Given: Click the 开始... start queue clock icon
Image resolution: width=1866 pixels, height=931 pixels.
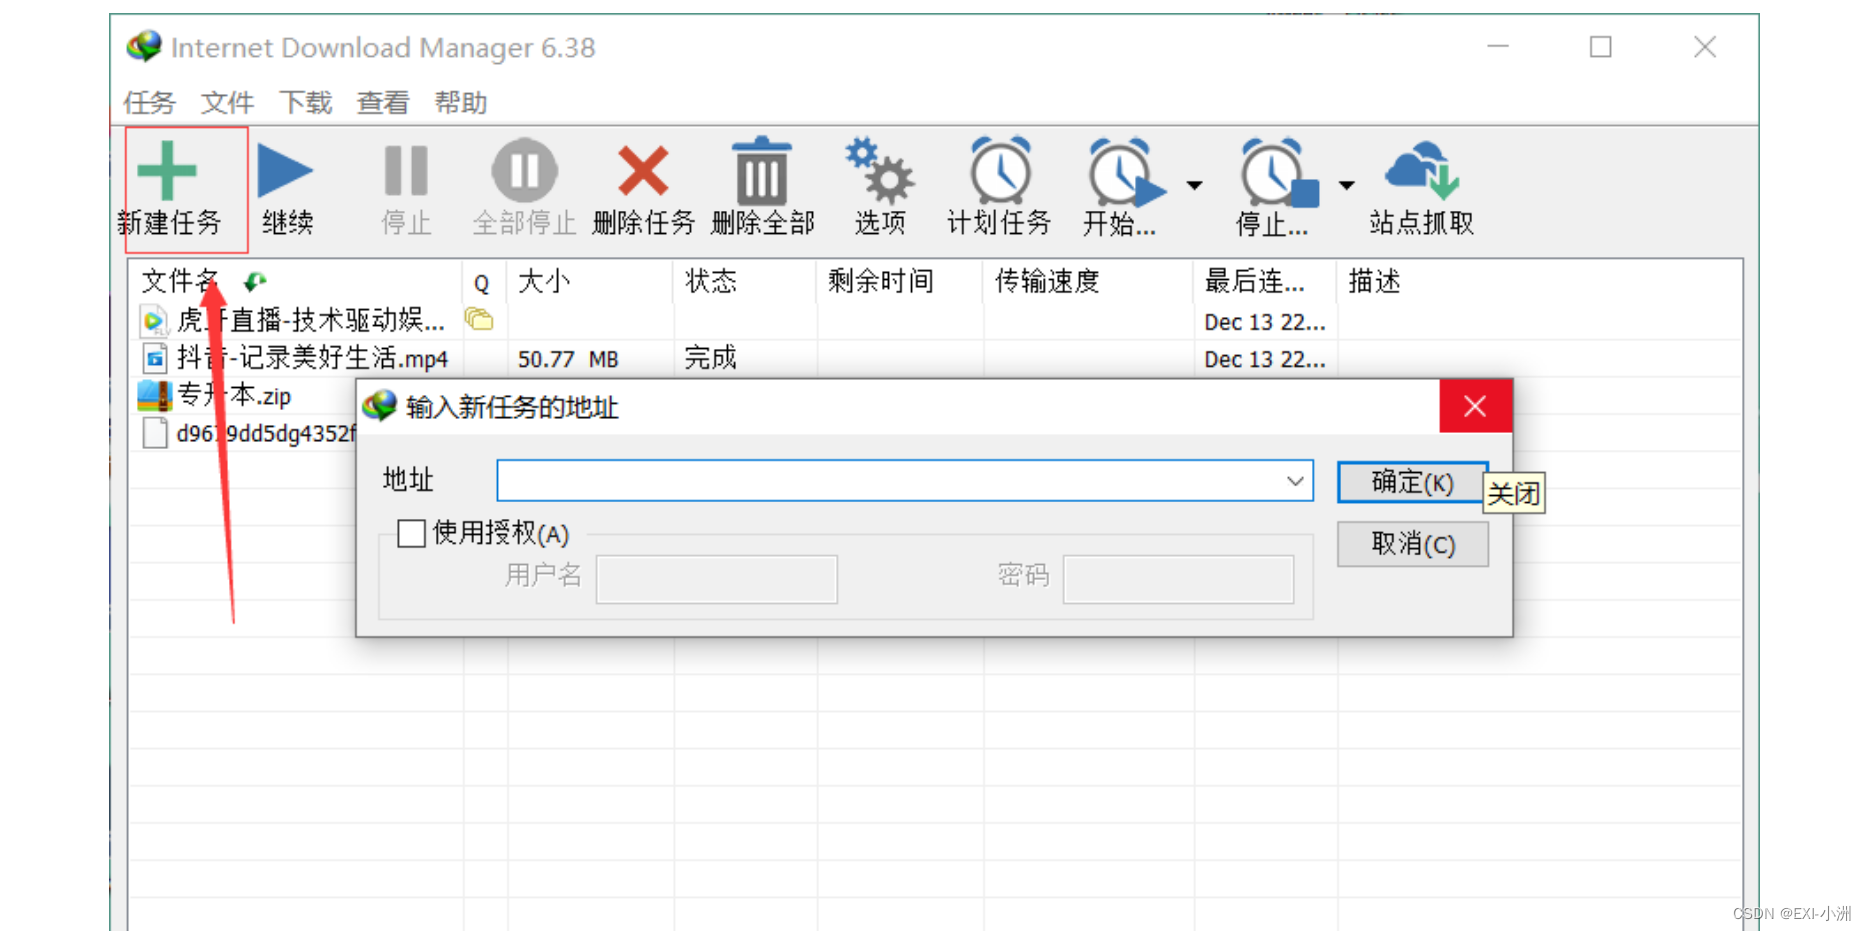Looking at the screenshot, I should tap(1125, 172).
